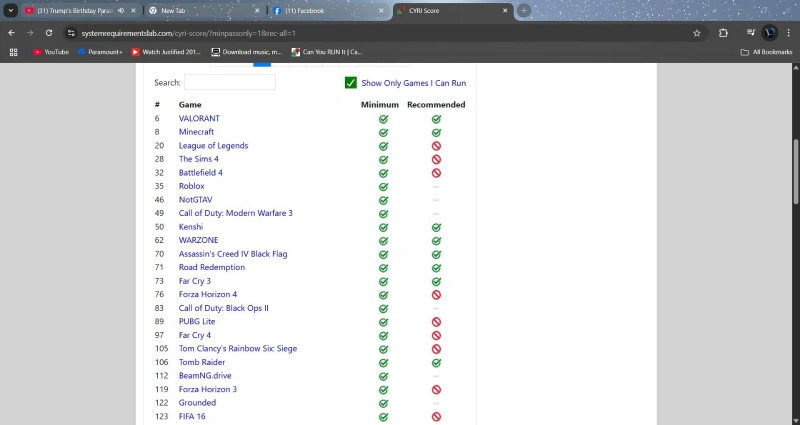
Task: Open the Call of Duty: Modern Warfare 3 link
Action: 236,213
